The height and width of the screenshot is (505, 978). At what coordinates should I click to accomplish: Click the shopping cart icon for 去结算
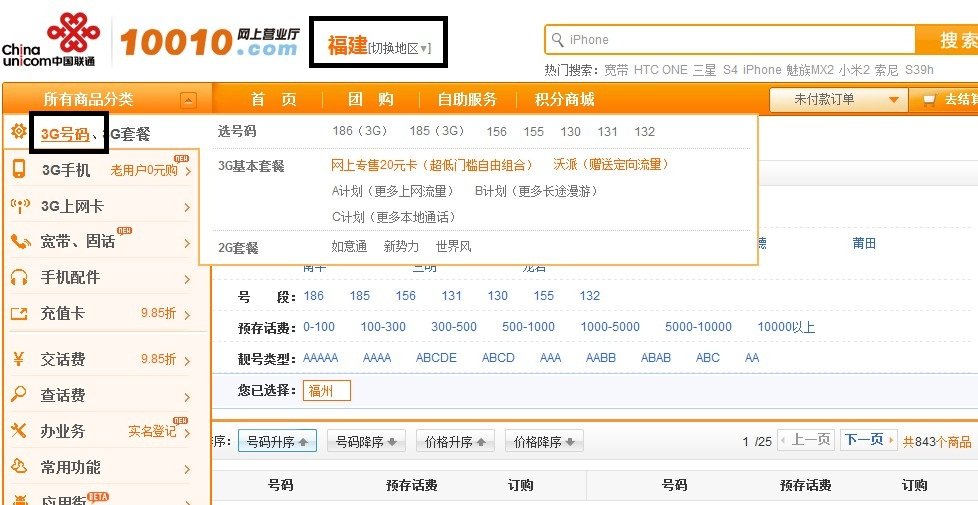pyautogui.click(x=929, y=100)
